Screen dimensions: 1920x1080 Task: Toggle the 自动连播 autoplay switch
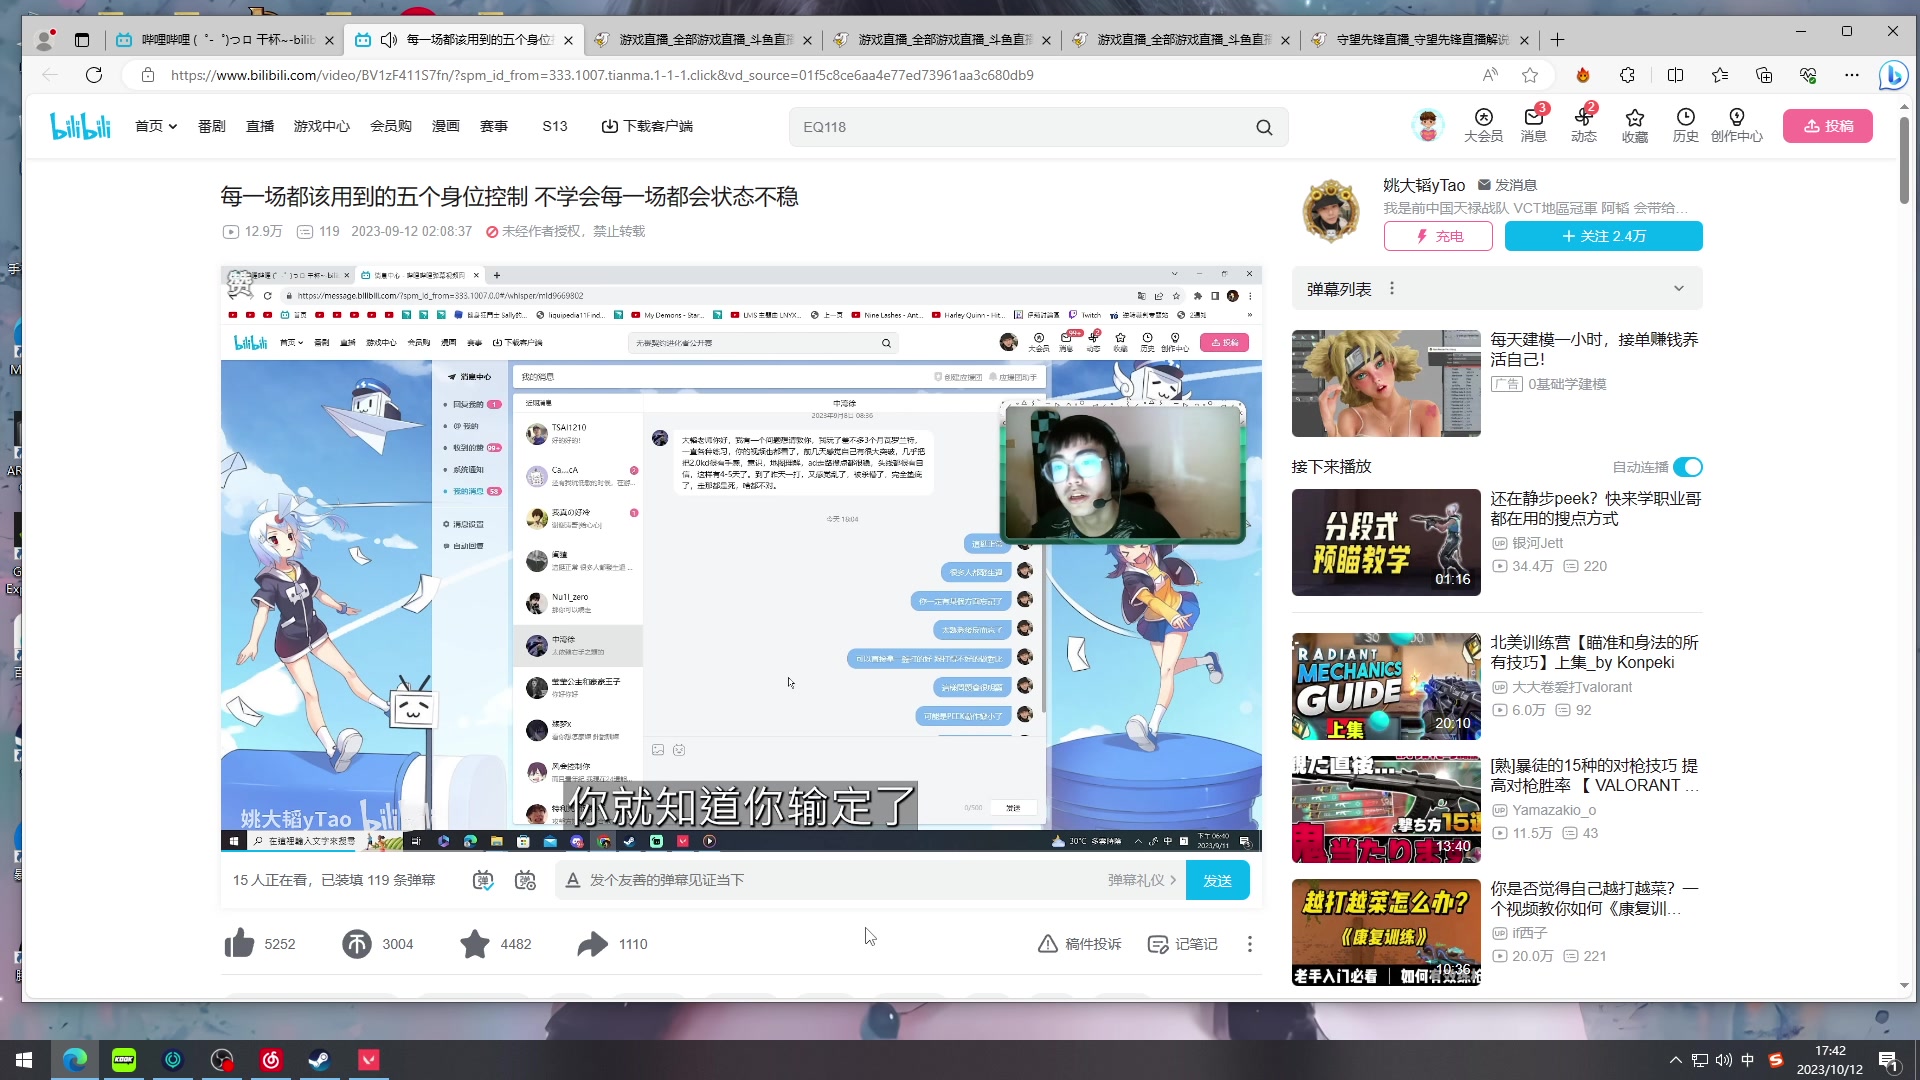[1688, 467]
